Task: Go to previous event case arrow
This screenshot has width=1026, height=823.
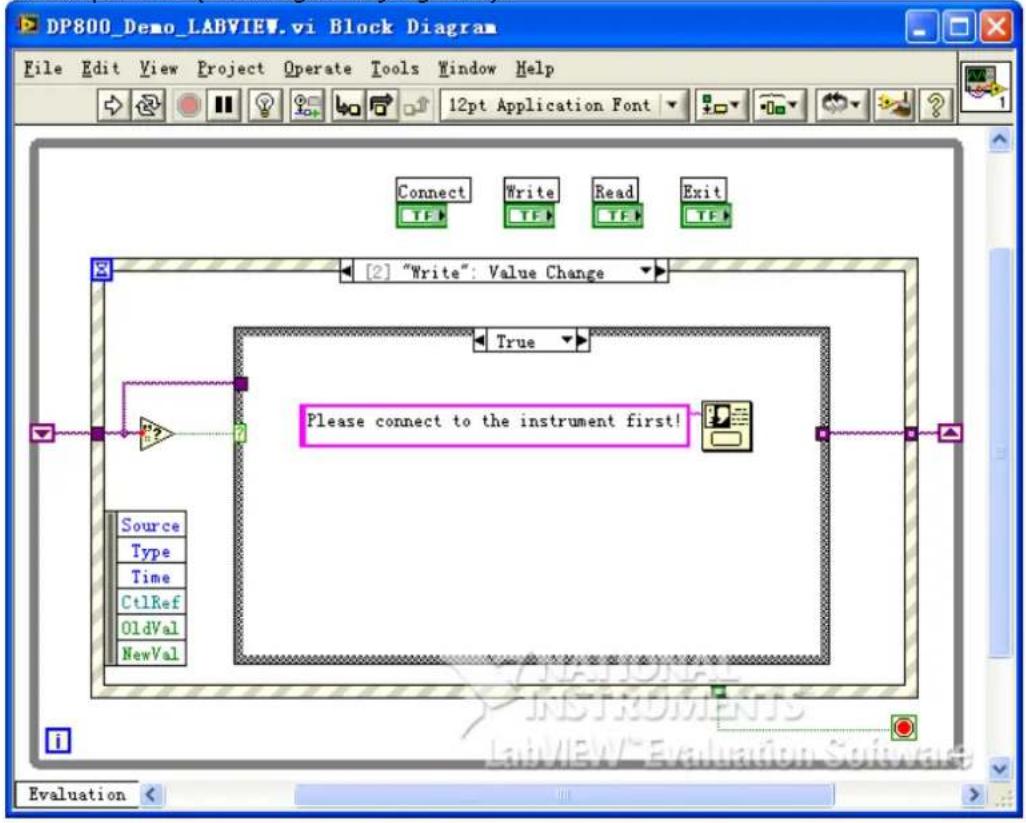Action: 346,271
